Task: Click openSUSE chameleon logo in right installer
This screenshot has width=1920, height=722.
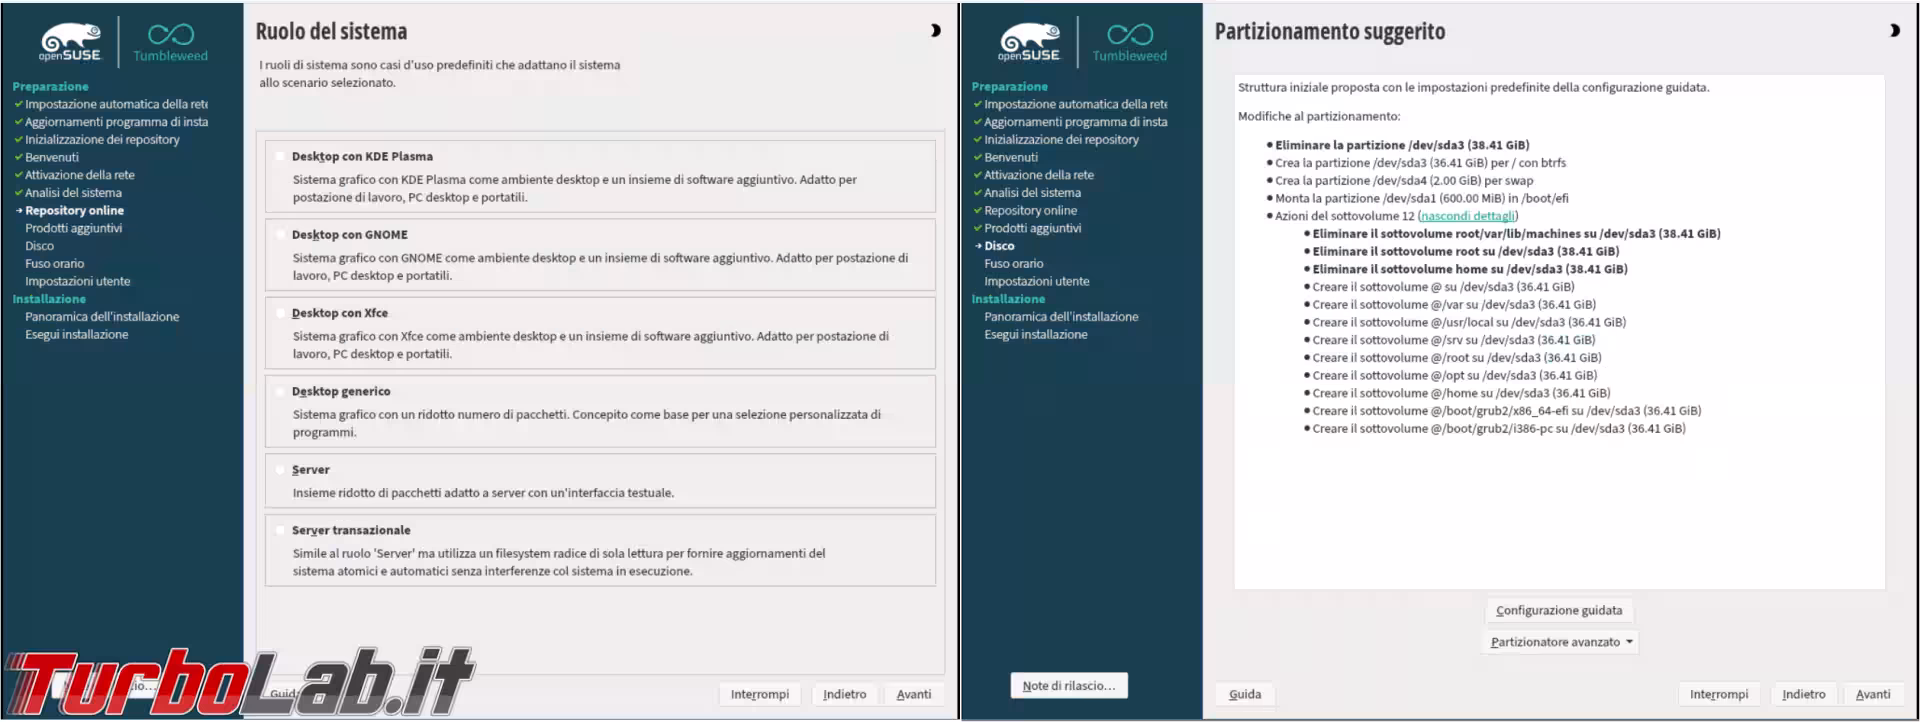Action: pos(1029,43)
